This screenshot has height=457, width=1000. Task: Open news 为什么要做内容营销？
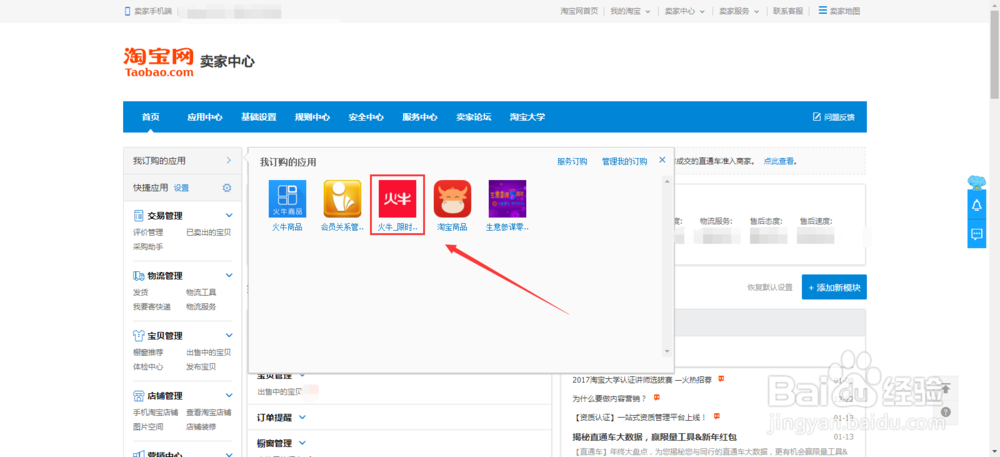[x=609, y=398]
